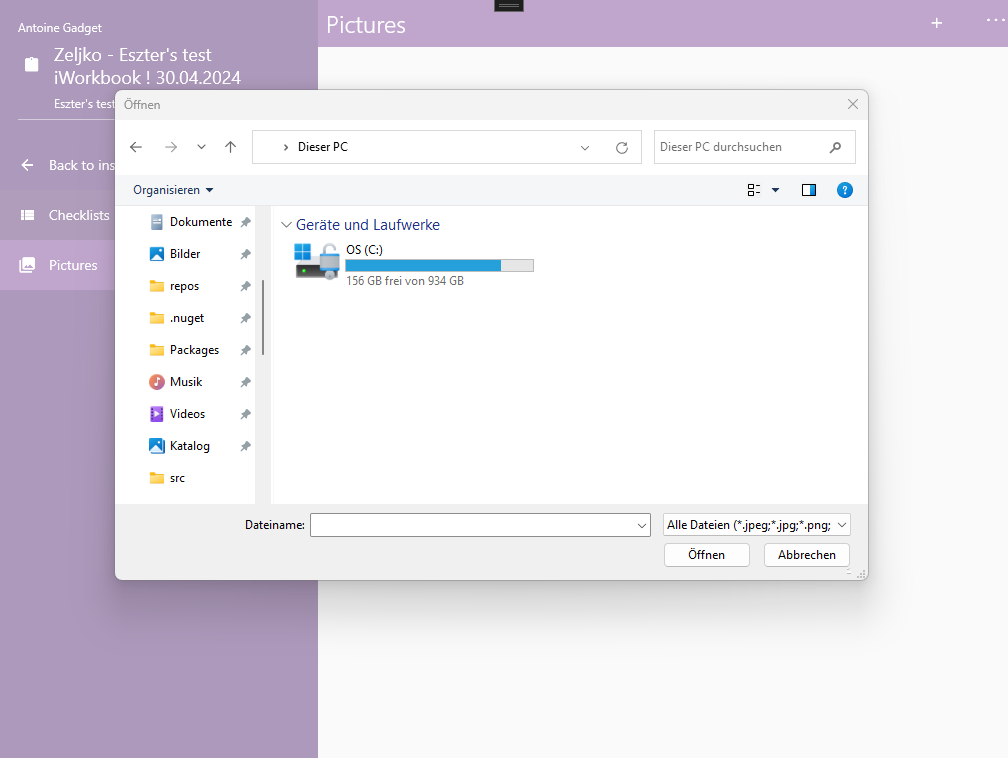Open the Videos folder in the sidebar

click(x=186, y=413)
